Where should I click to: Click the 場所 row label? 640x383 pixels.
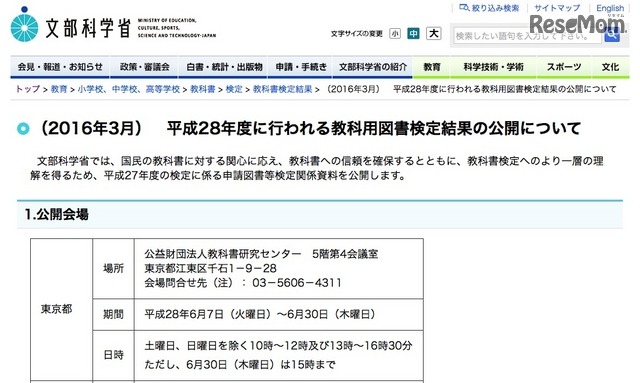(x=113, y=268)
